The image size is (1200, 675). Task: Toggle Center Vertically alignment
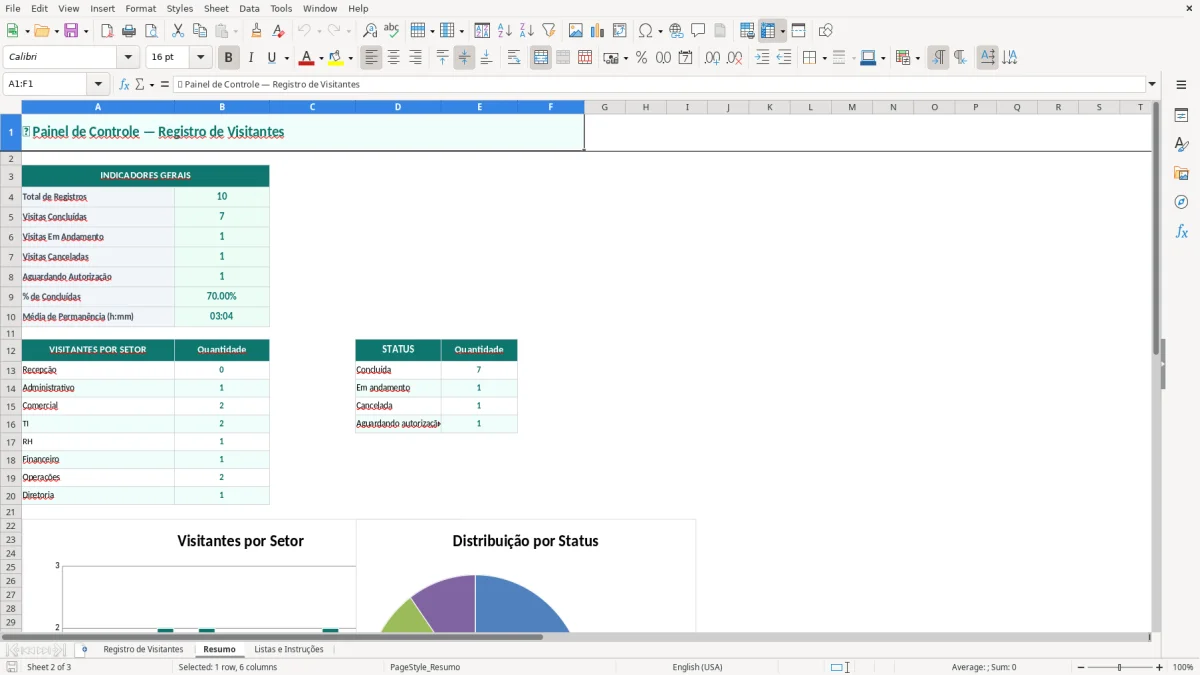pos(464,58)
